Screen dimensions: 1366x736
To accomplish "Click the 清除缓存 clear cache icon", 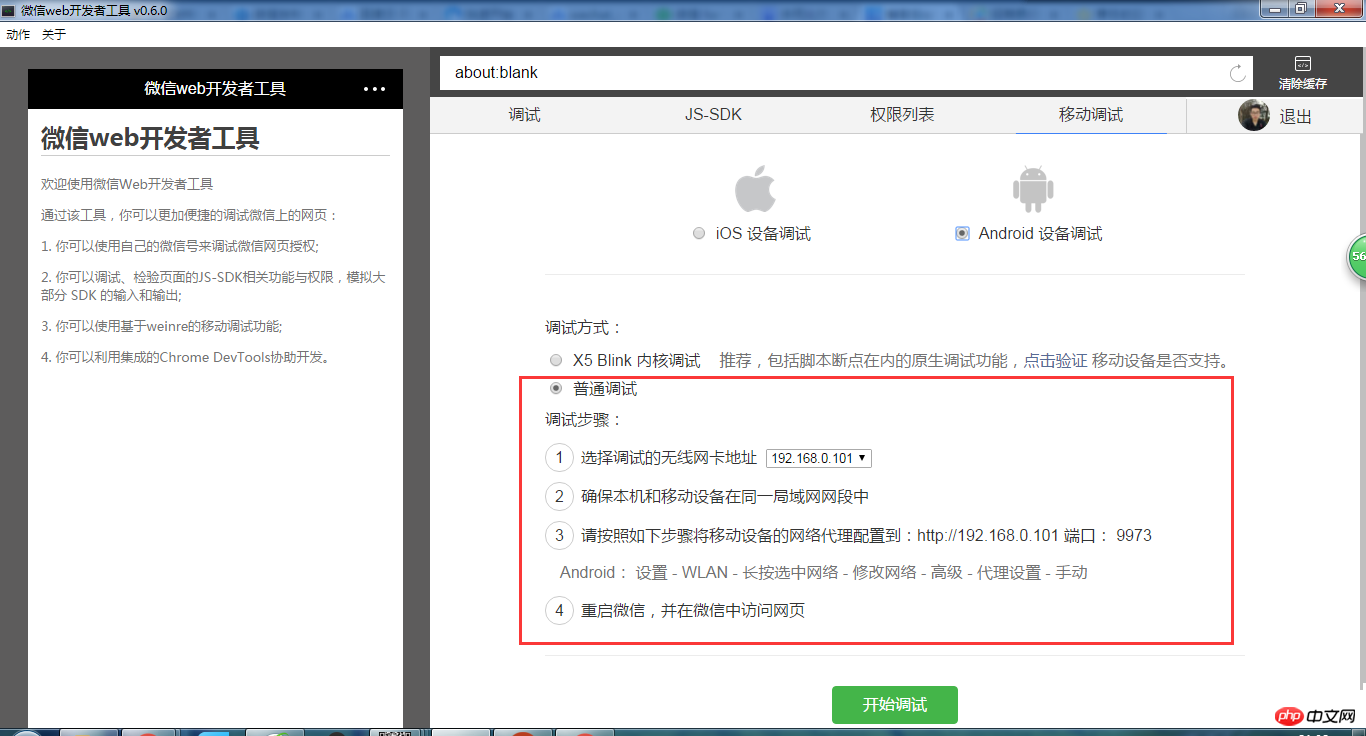I will click(x=1302, y=73).
